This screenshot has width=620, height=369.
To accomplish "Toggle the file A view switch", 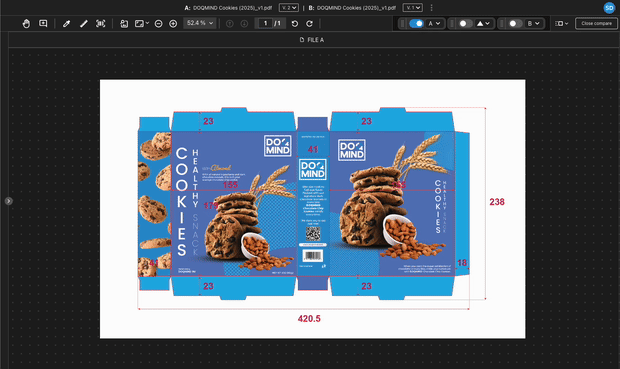I will (416, 24).
